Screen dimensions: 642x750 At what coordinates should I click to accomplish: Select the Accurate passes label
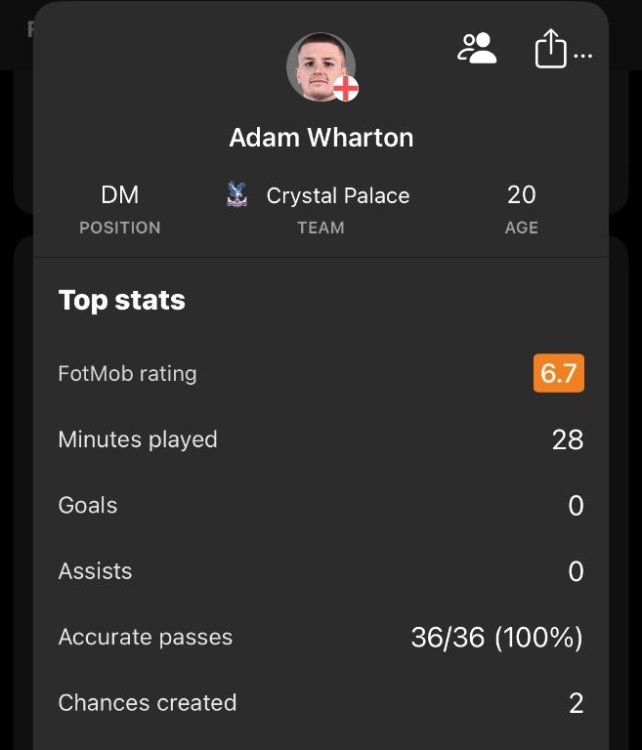pos(145,637)
